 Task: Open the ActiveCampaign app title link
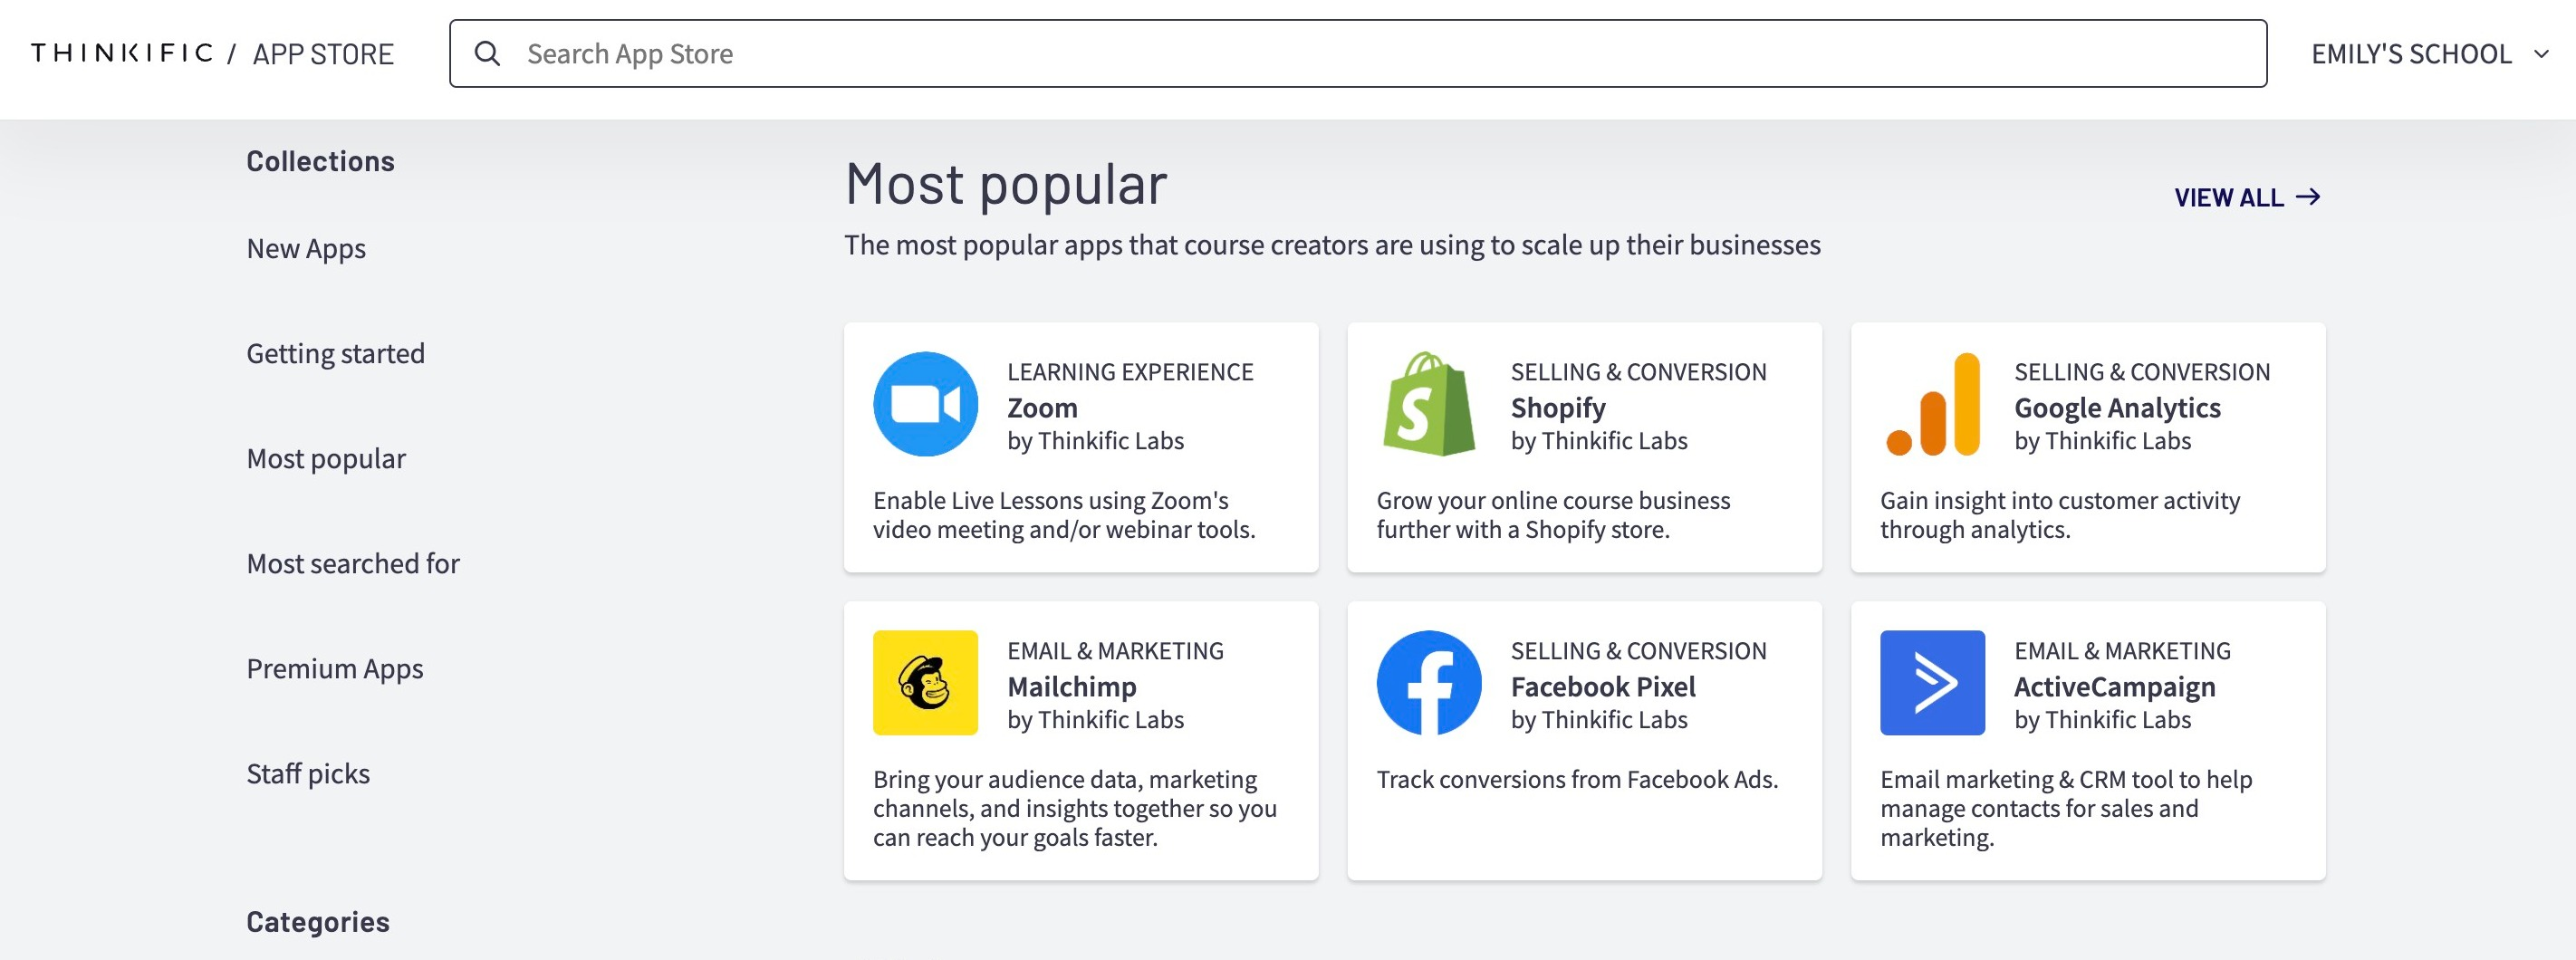[x=2114, y=687]
